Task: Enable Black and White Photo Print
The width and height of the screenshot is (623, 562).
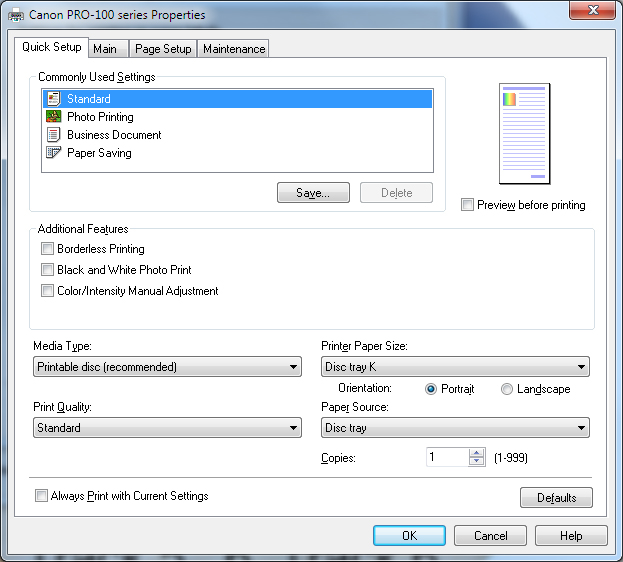Action: pos(47,270)
